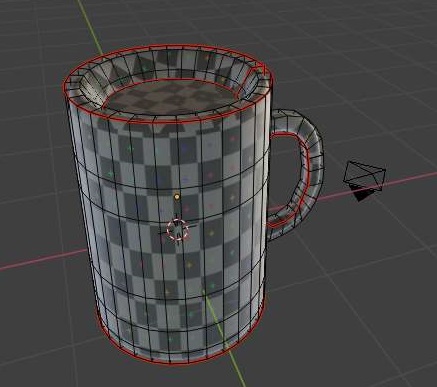Select the camera object beside the mug
This screenshot has width=437, height=387.
[x=364, y=180]
